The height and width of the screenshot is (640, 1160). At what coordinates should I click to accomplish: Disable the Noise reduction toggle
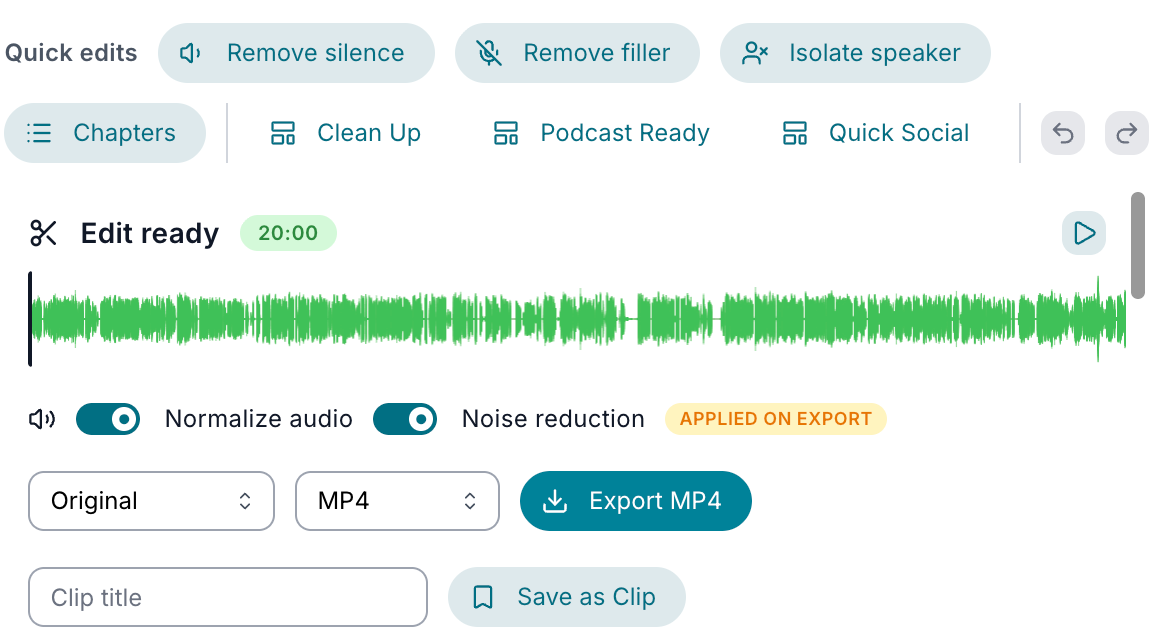tap(405, 420)
